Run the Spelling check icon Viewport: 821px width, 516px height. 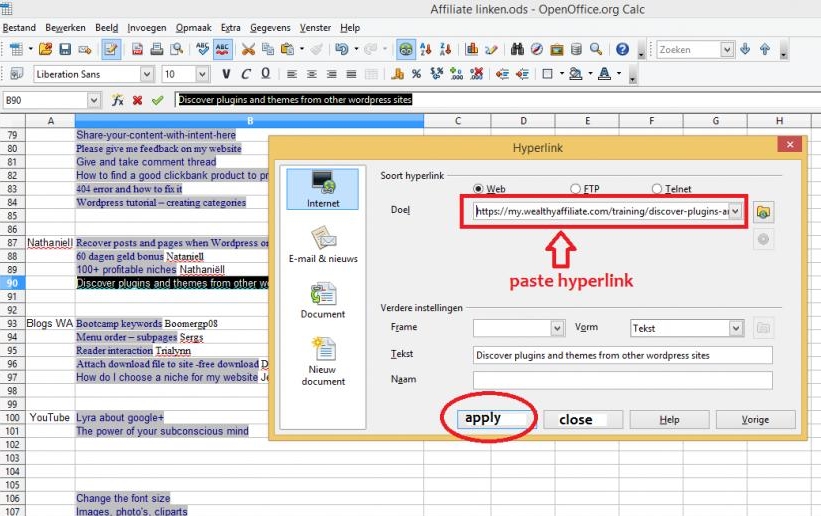203,49
